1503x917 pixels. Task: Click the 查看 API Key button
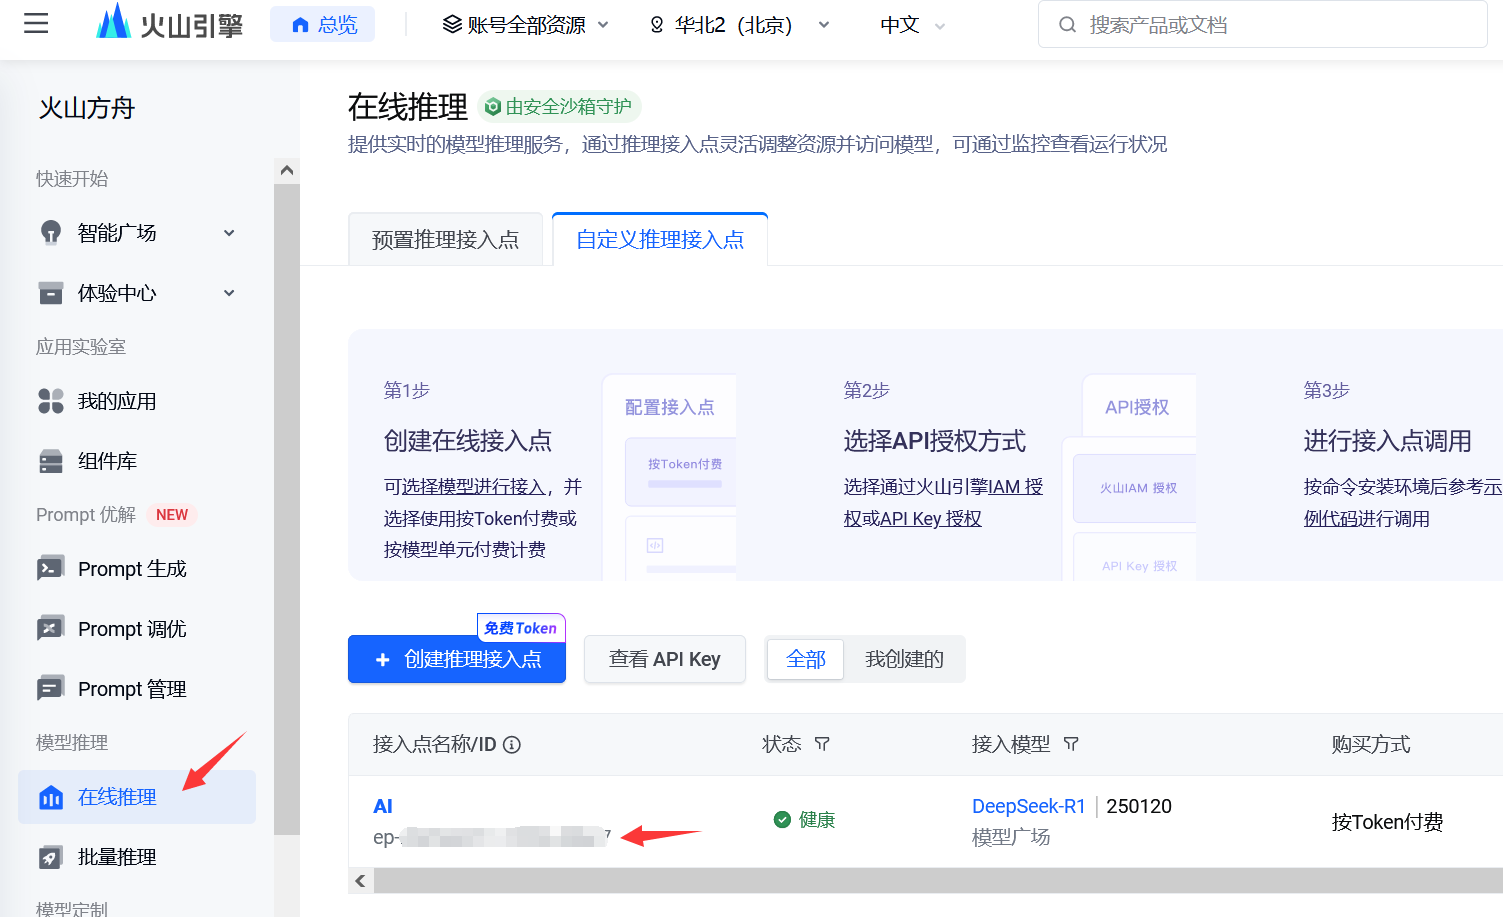pyautogui.click(x=665, y=659)
